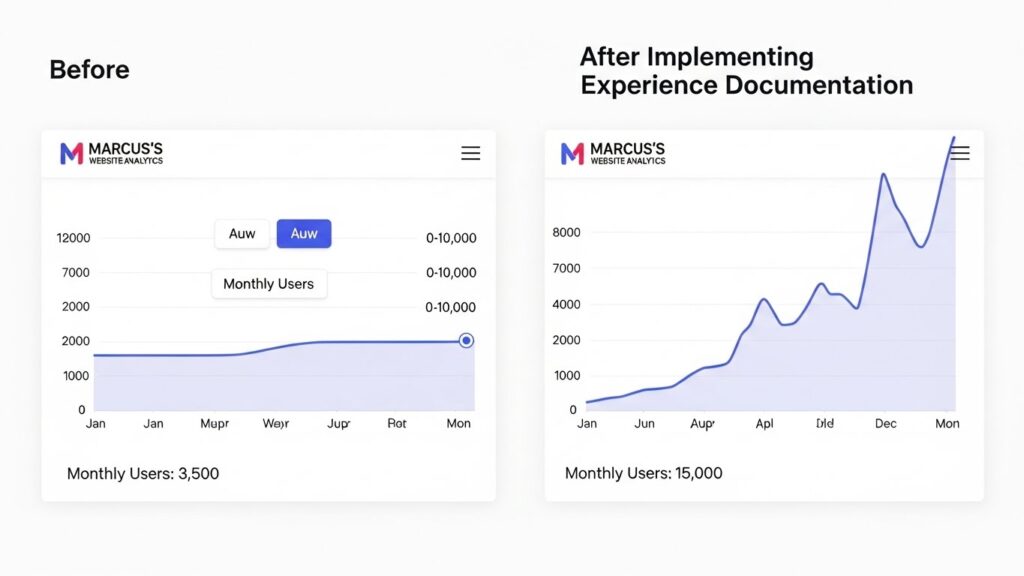Expand the bottom 0-10,000 range option
The width and height of the screenshot is (1024, 576).
click(x=449, y=308)
